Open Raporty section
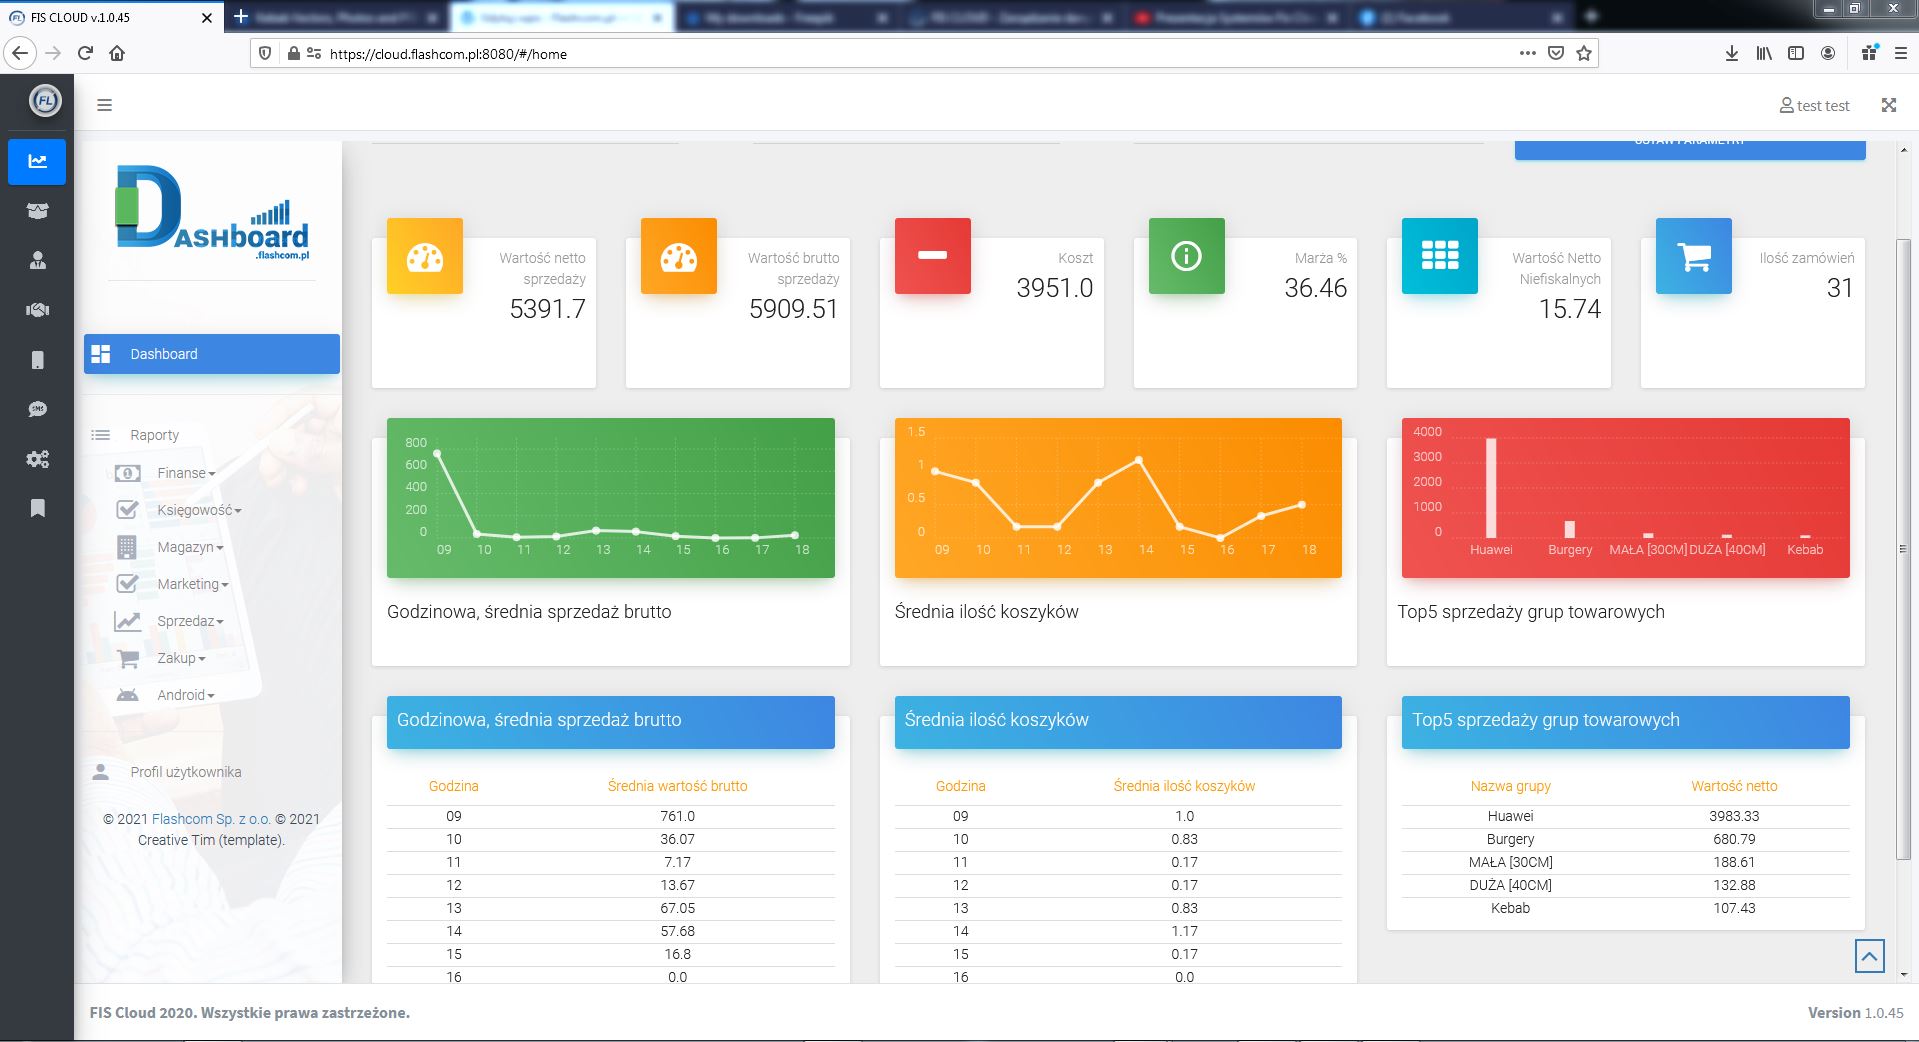Screen dimensions: 1919x1042 coord(154,435)
